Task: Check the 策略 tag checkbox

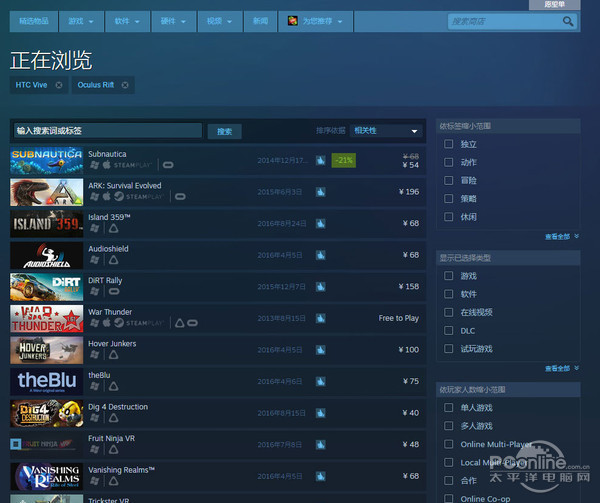Action: [x=448, y=199]
